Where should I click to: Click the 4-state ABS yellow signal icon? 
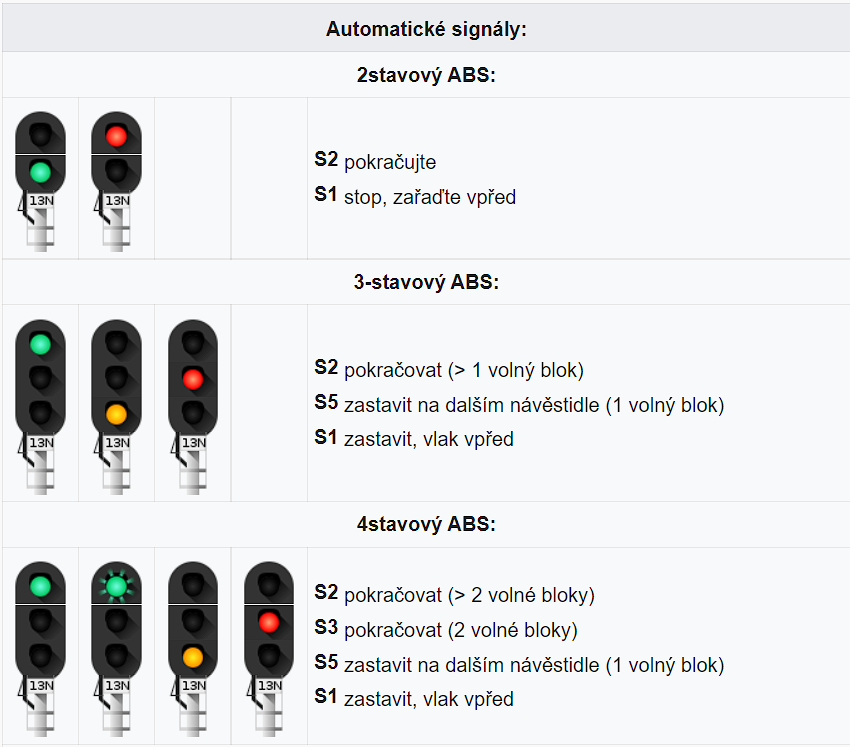click(x=193, y=649)
